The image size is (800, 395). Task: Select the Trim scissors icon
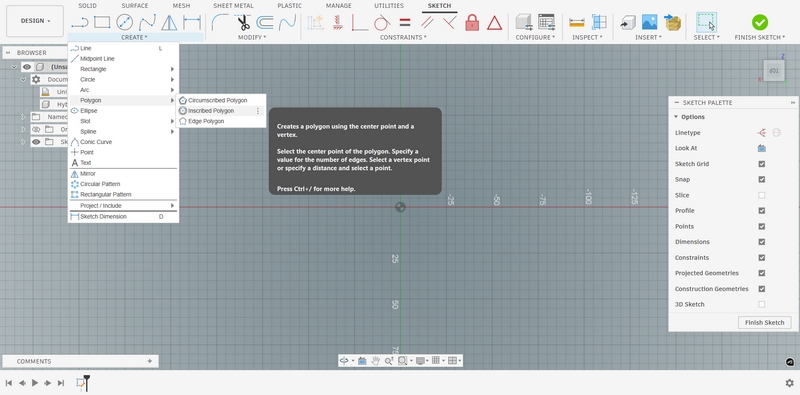click(x=242, y=22)
